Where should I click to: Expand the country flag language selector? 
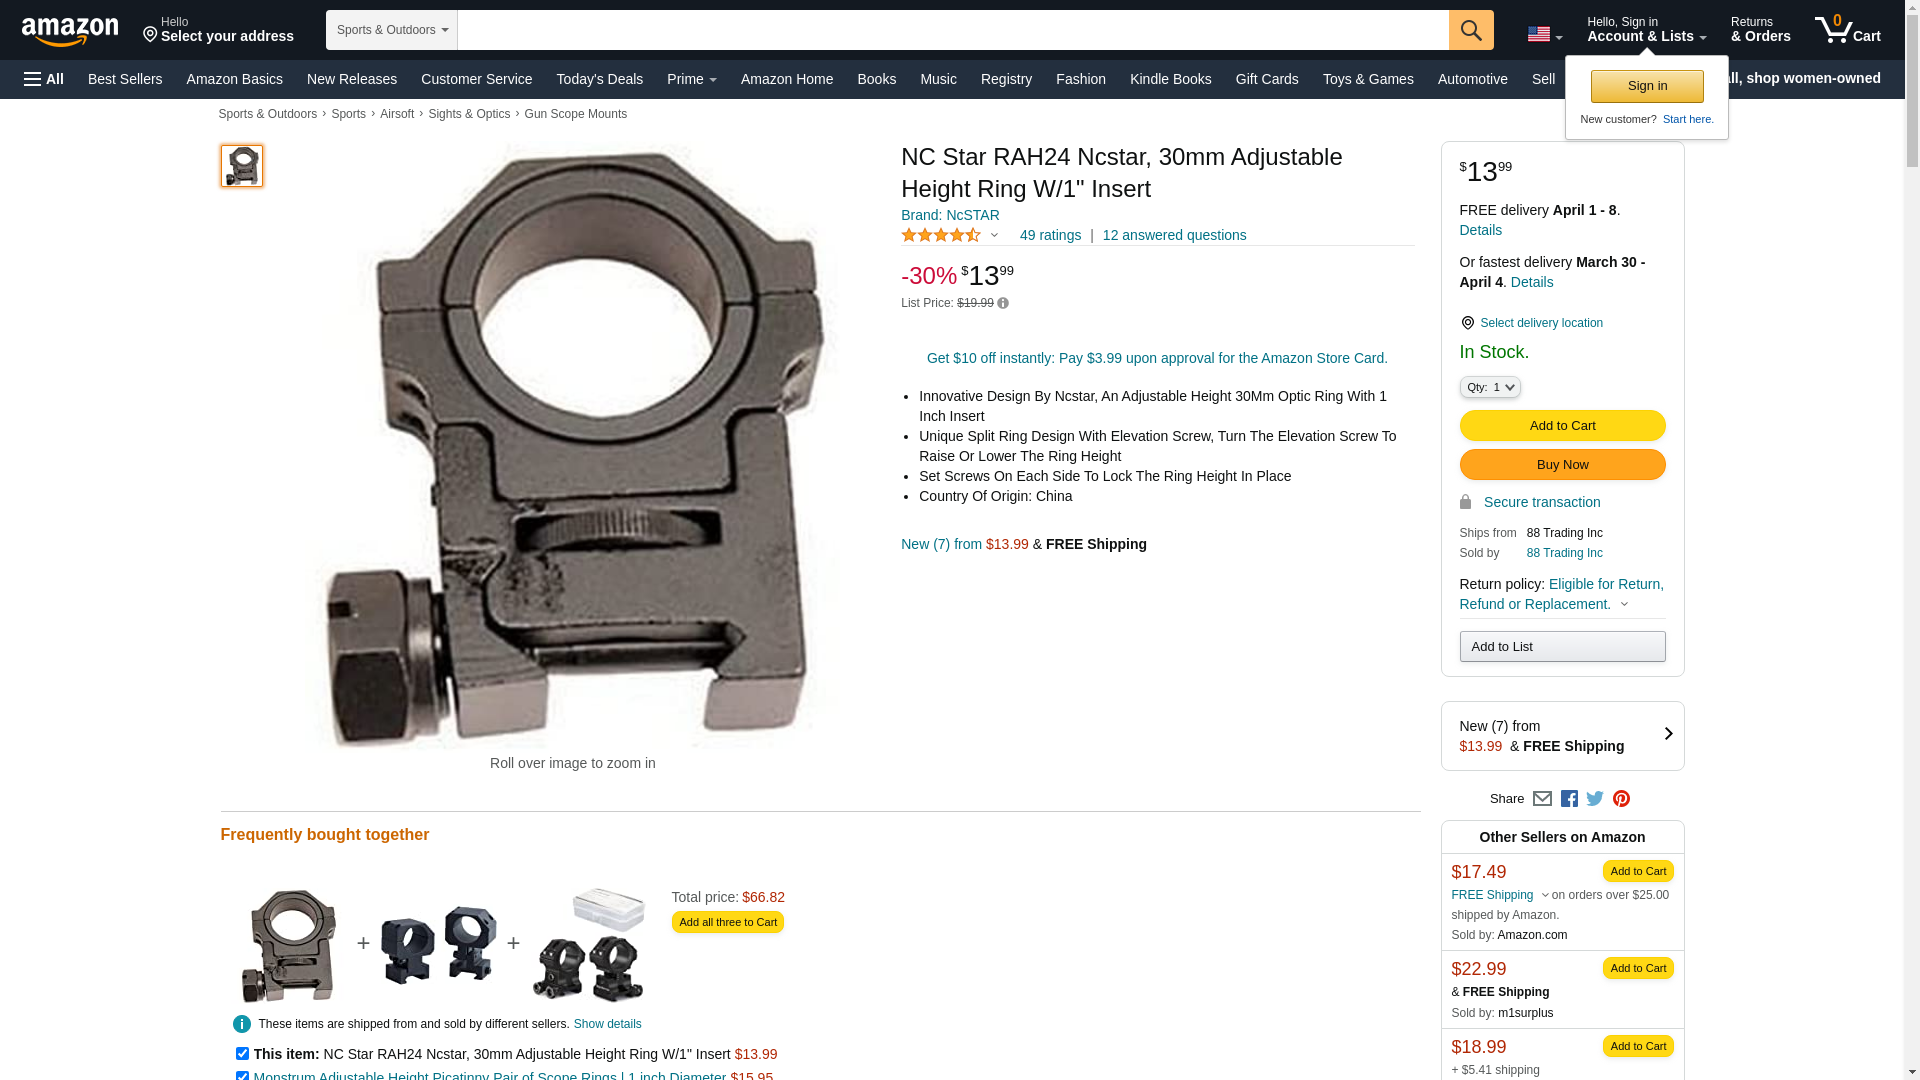1544,35
